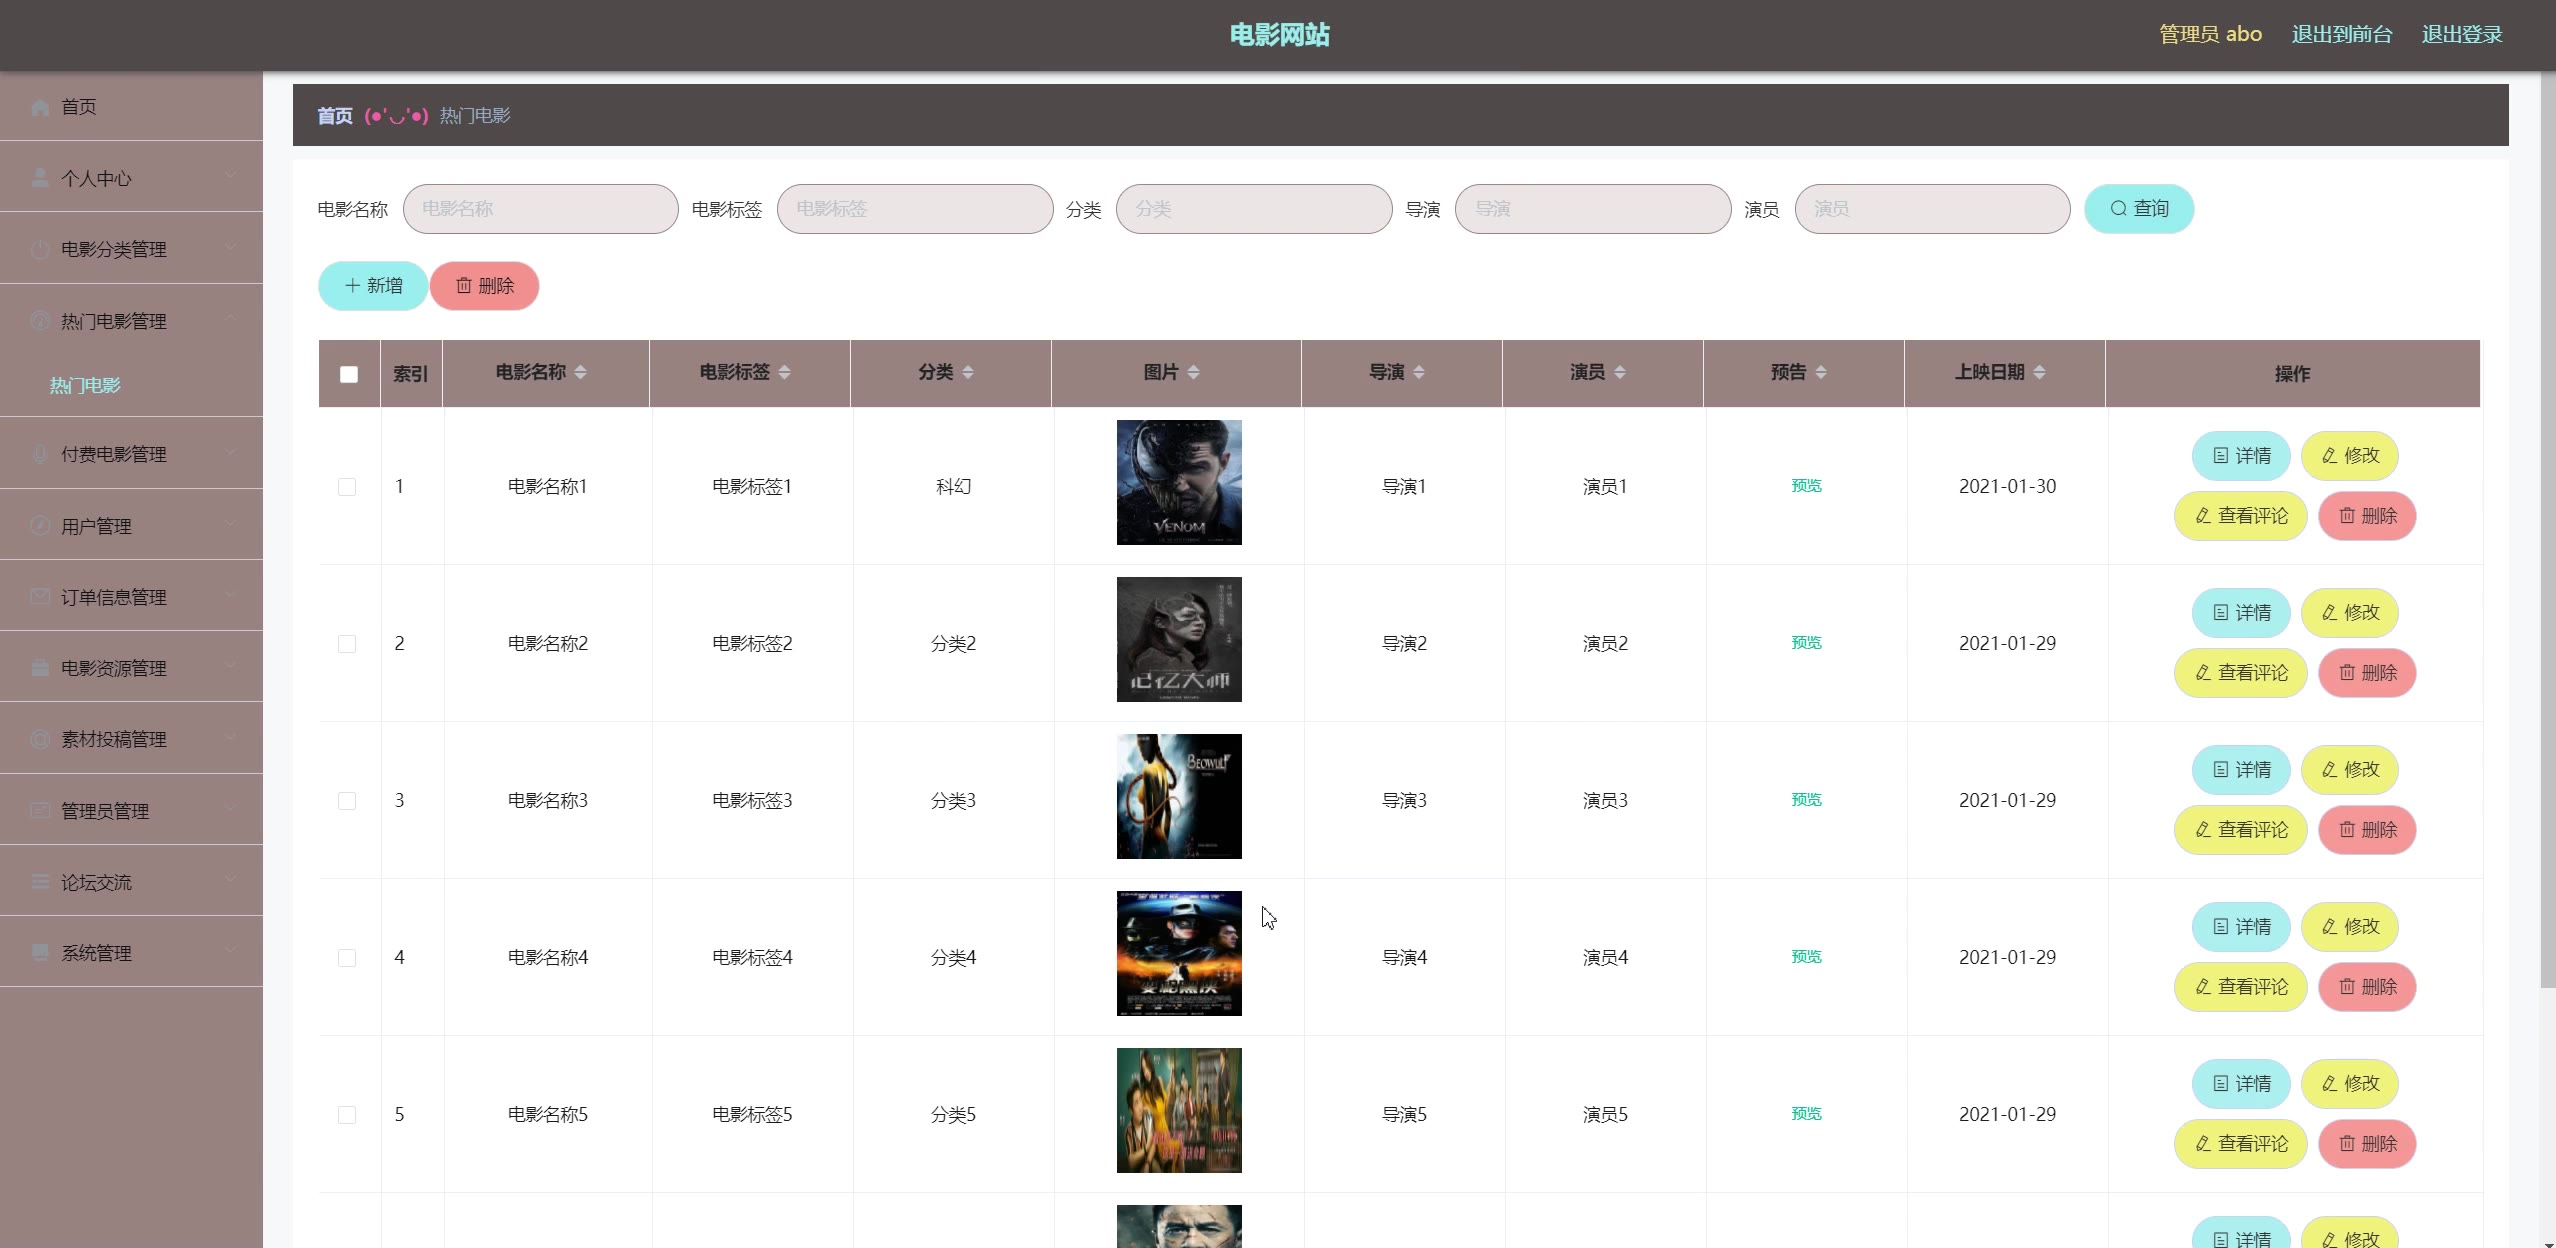Click the batch 删除 button above table
This screenshot has height=1248, width=2556.
pyautogui.click(x=484, y=286)
